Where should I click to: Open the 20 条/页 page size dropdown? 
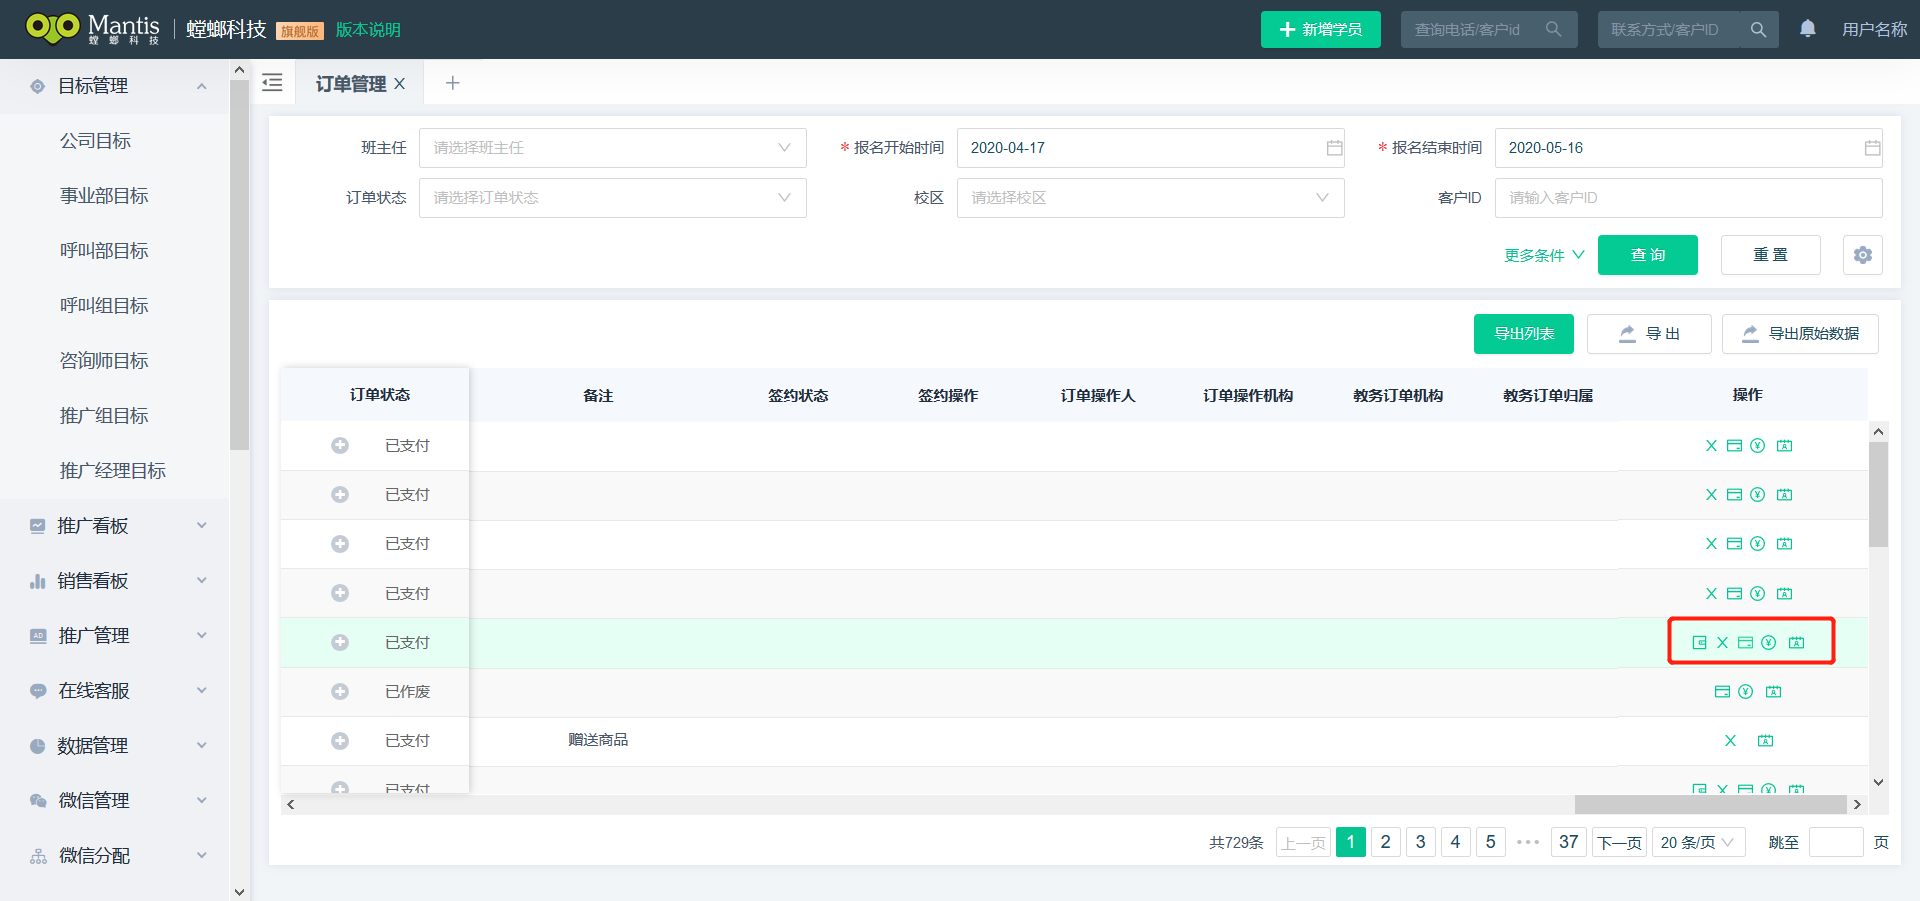click(x=1698, y=842)
